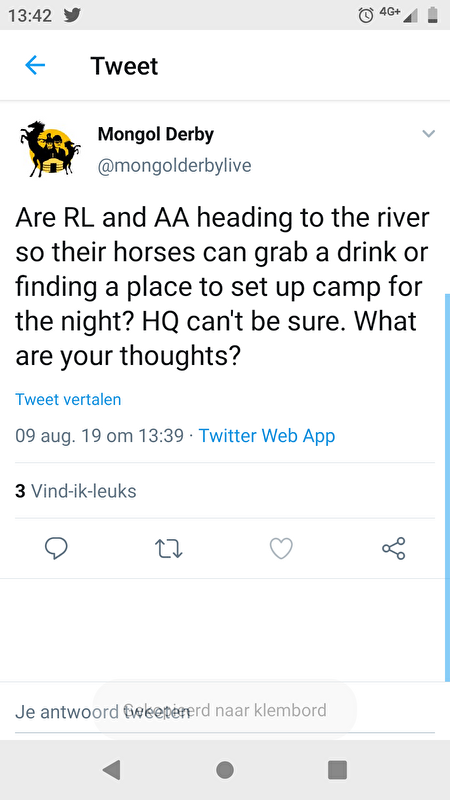Tap Android home circle button
Screen dimensions: 450x800
(225, 769)
